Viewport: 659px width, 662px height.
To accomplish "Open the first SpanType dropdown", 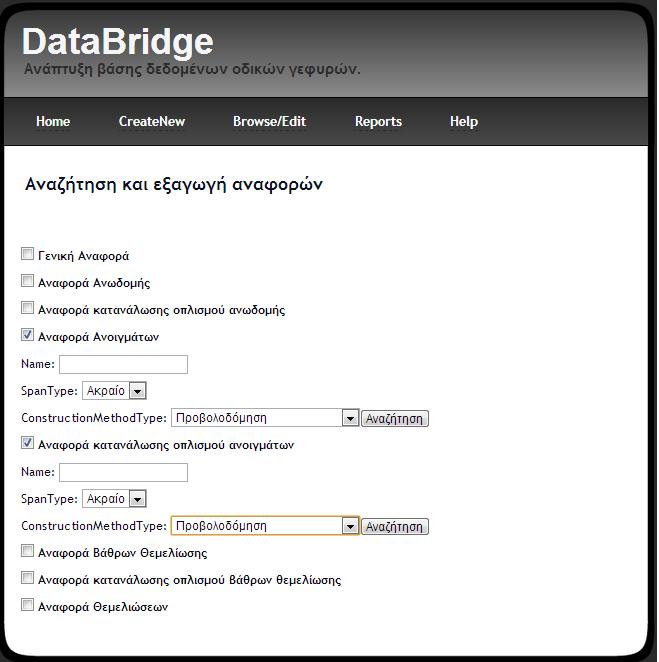I will [x=114, y=391].
